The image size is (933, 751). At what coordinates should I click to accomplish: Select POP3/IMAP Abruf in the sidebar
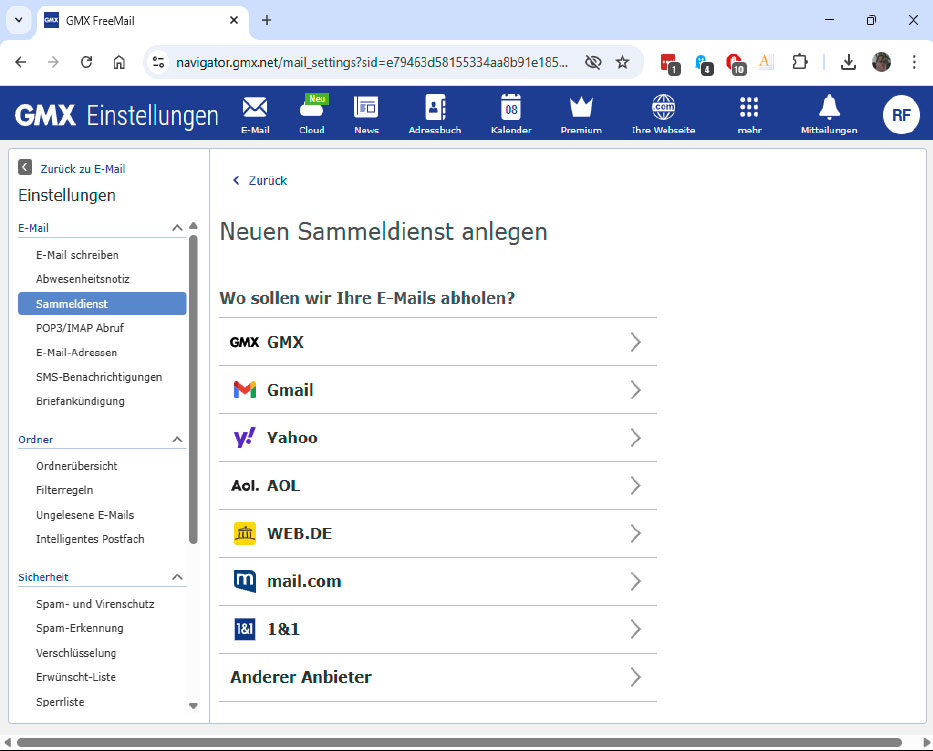(79, 327)
